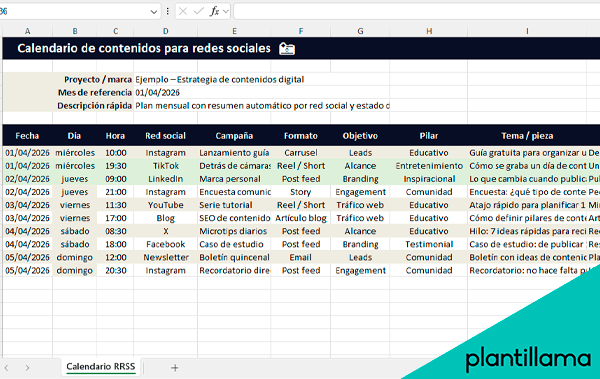Screen dimensions: 600x379
Task: Select the 'Marca personal' campaign cell
Action: [x=234, y=179]
